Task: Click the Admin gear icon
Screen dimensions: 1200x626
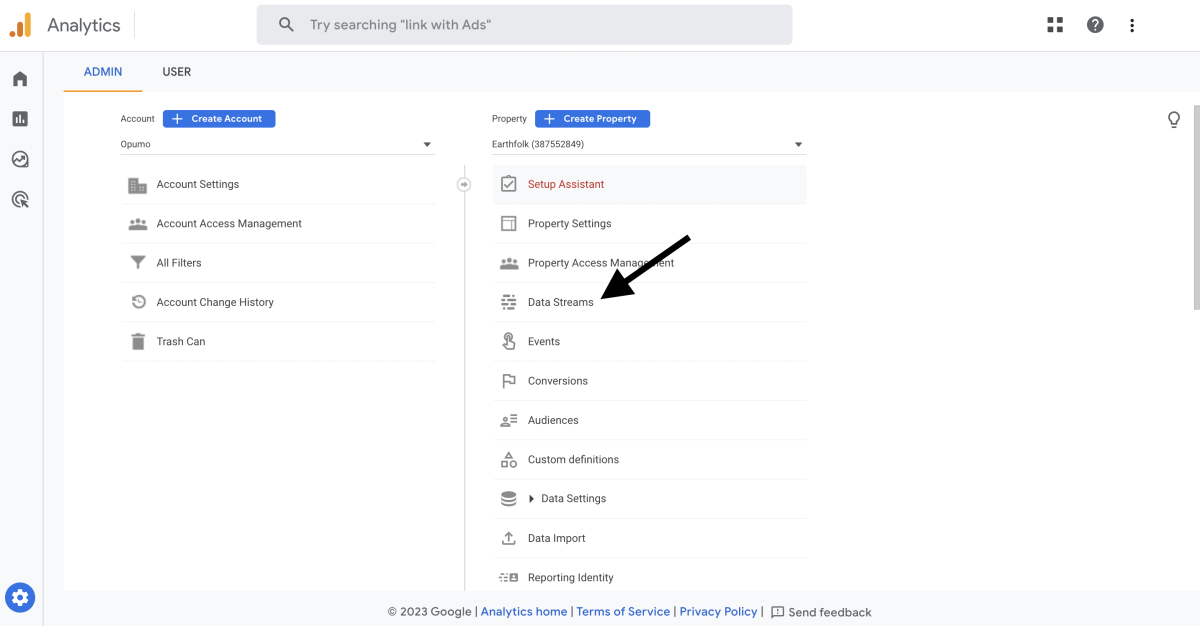Action: (21, 598)
